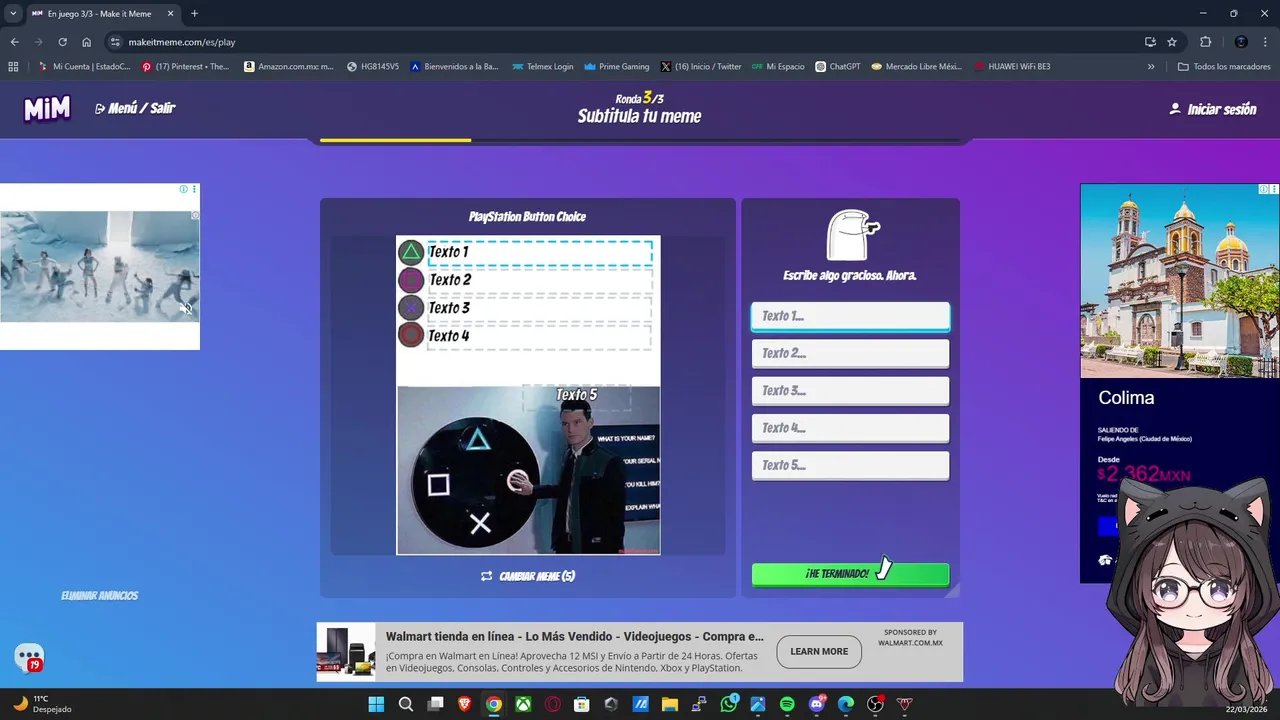The width and height of the screenshot is (1280, 720).
Task: Open the extensions puzzle icon
Action: [x=1205, y=42]
